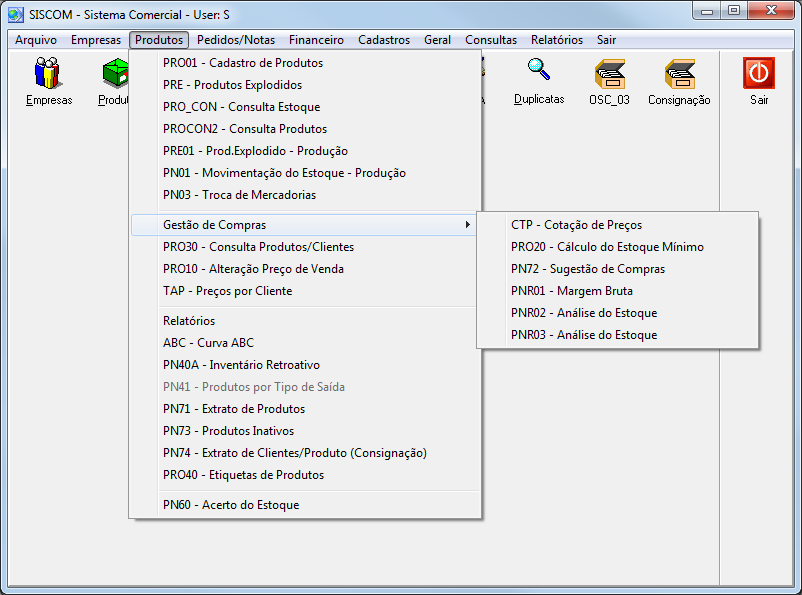
Task: Choose PRO40 - Etiquetas de Produtos
Action: [x=243, y=475]
